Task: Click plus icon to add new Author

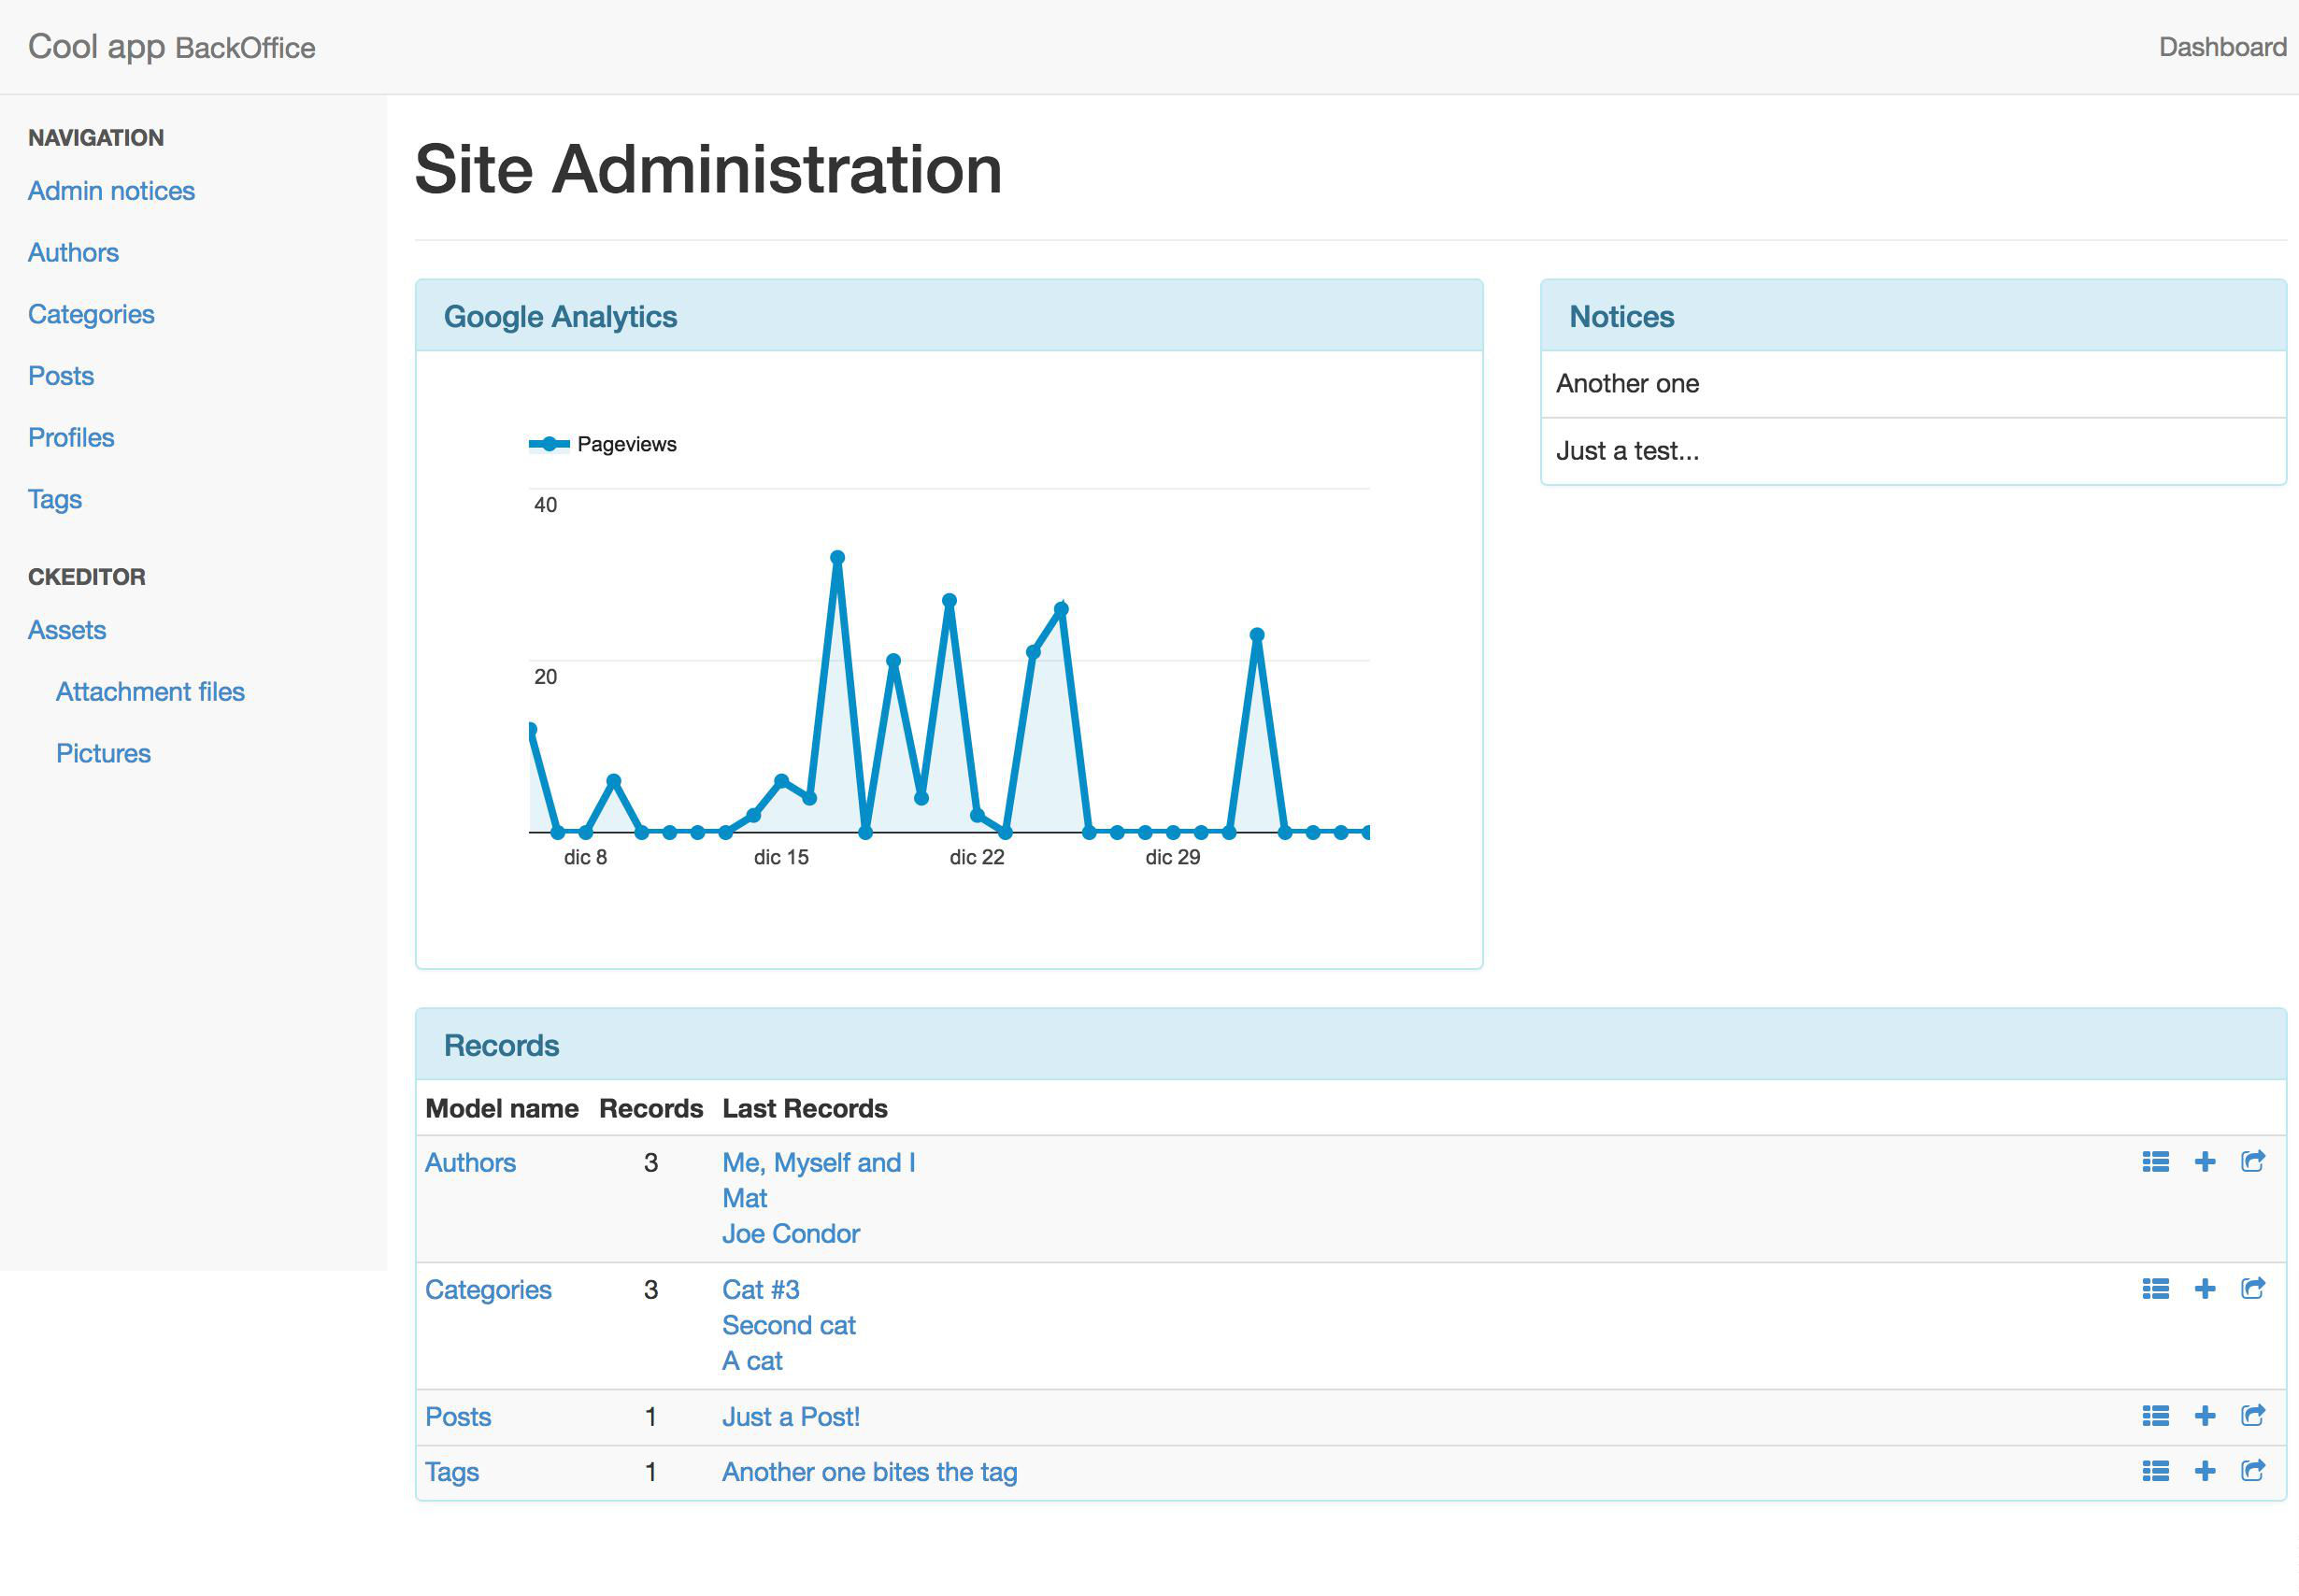Action: [2204, 1161]
